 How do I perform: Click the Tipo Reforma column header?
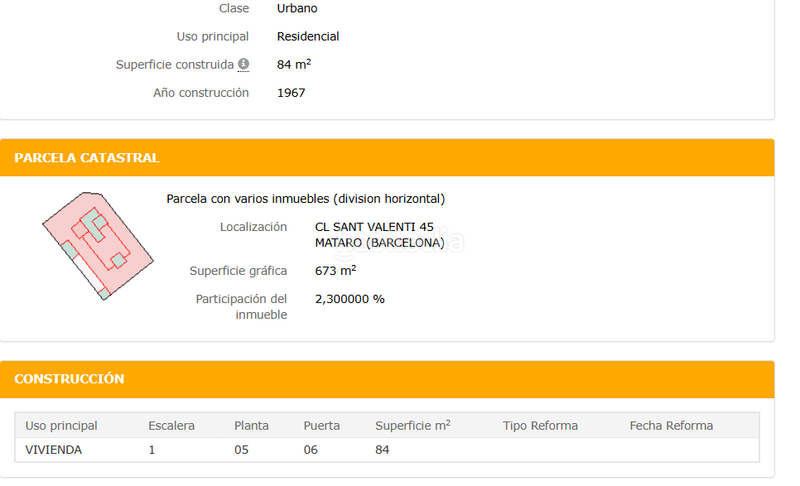[x=540, y=425]
